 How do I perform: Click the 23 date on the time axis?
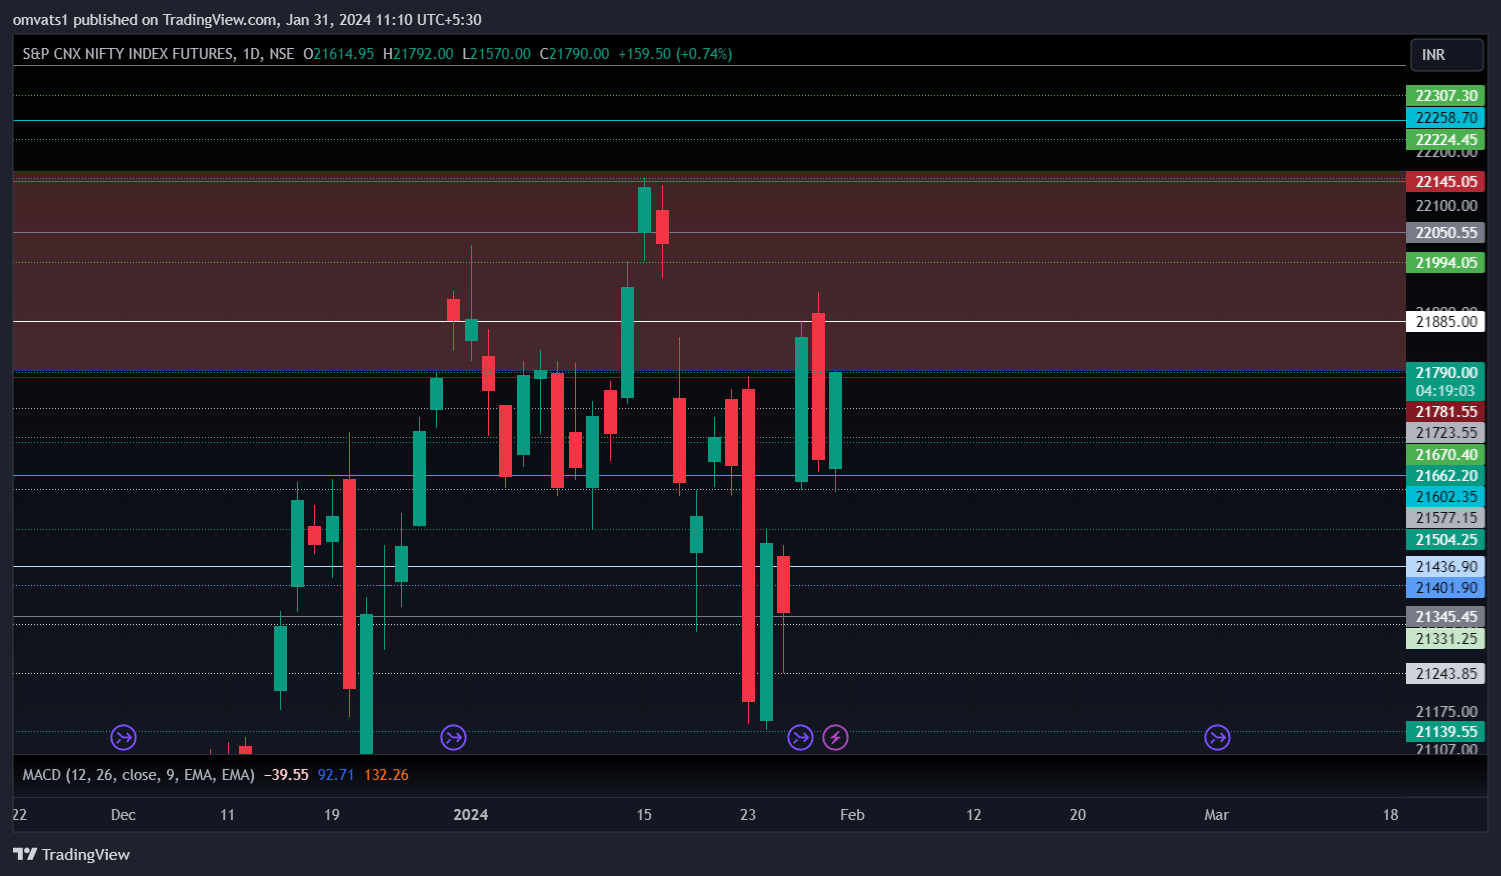point(748,815)
